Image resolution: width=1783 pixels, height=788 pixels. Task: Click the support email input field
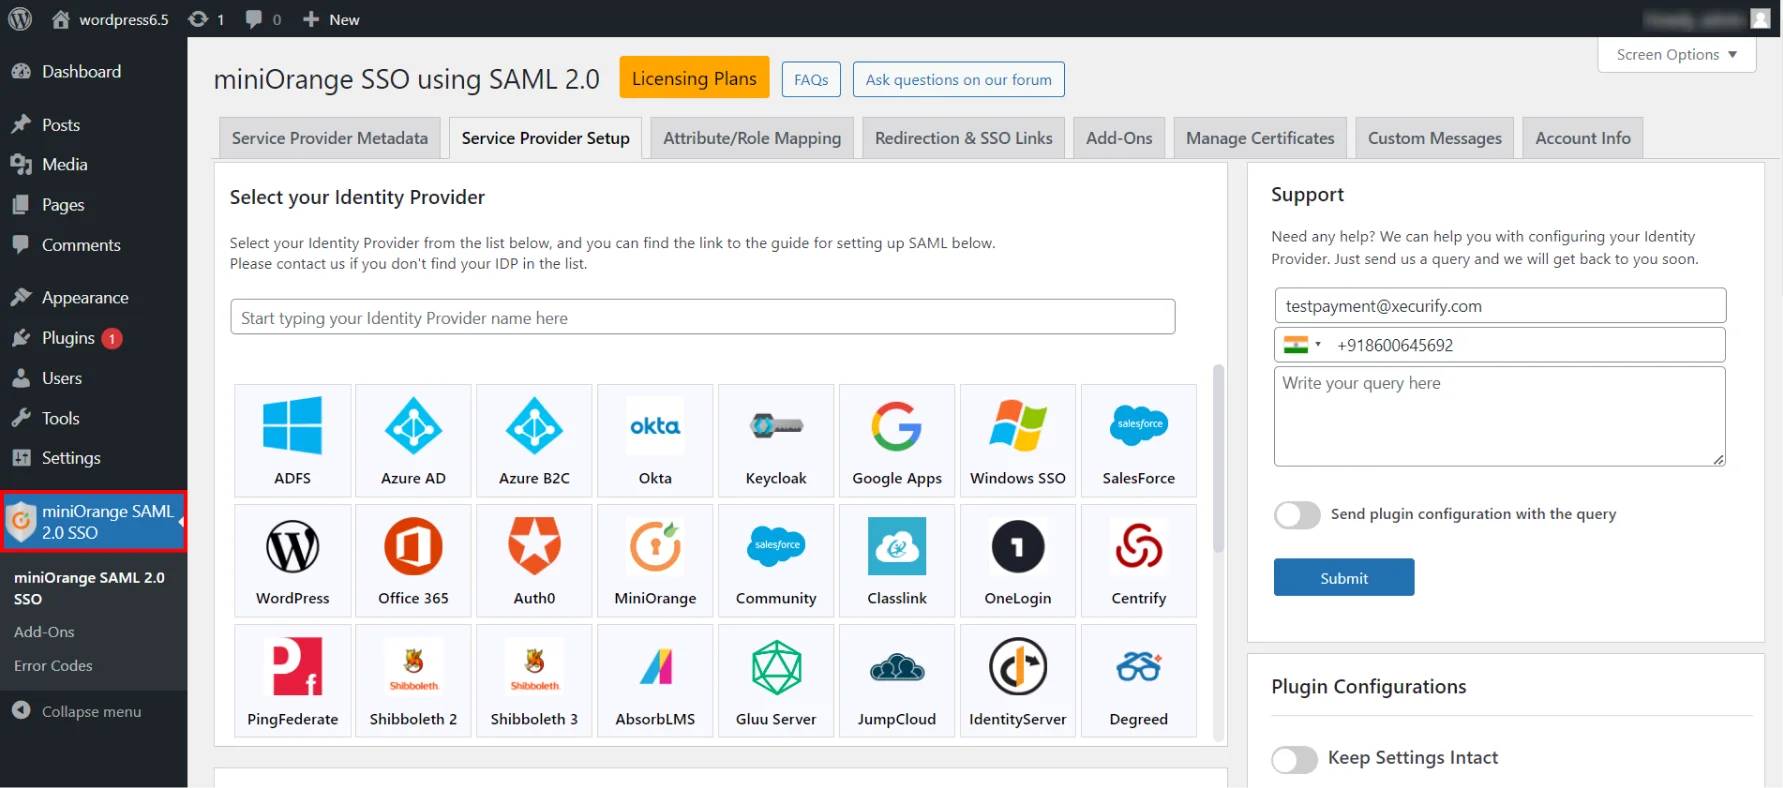[1500, 306]
